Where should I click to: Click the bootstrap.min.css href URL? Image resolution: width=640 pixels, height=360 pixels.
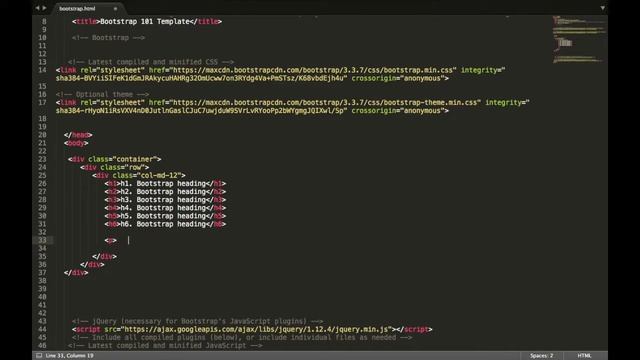click(313, 70)
